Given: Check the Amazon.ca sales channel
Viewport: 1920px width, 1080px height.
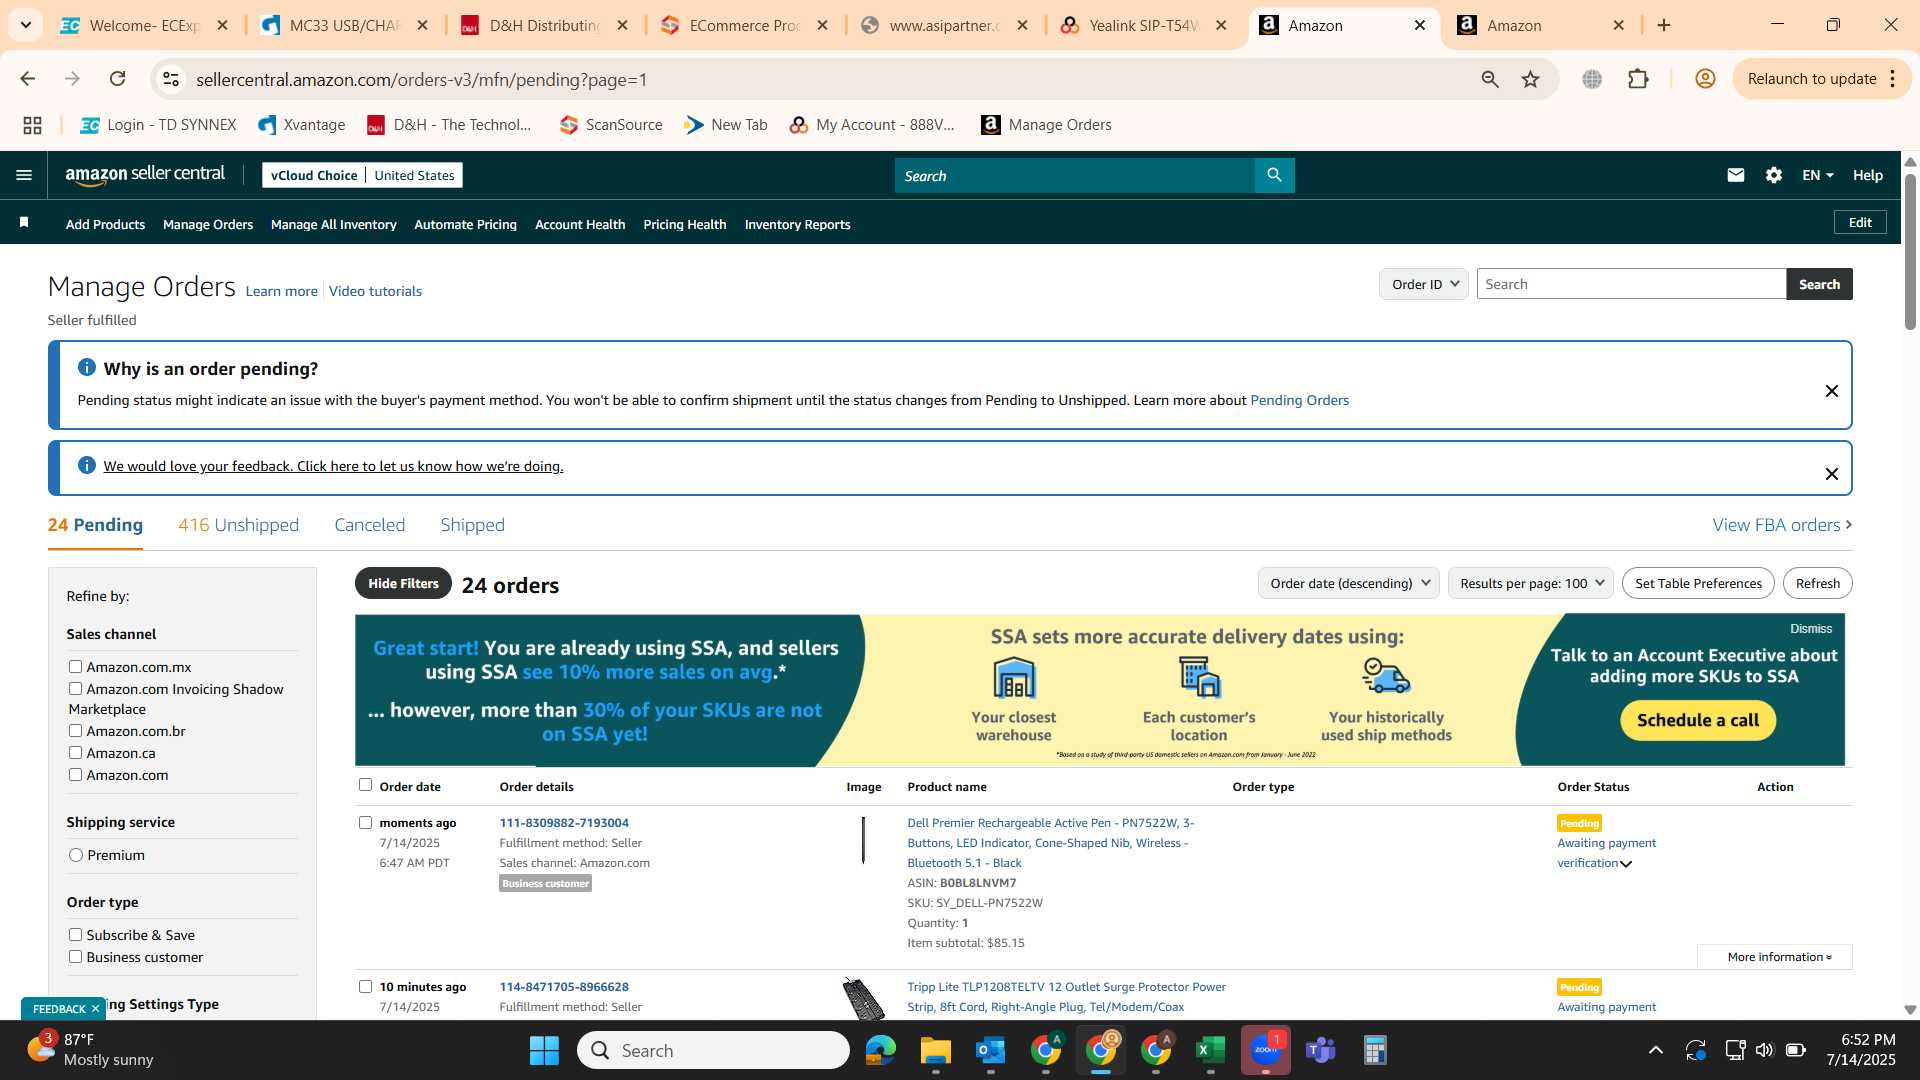Looking at the screenshot, I should point(75,753).
